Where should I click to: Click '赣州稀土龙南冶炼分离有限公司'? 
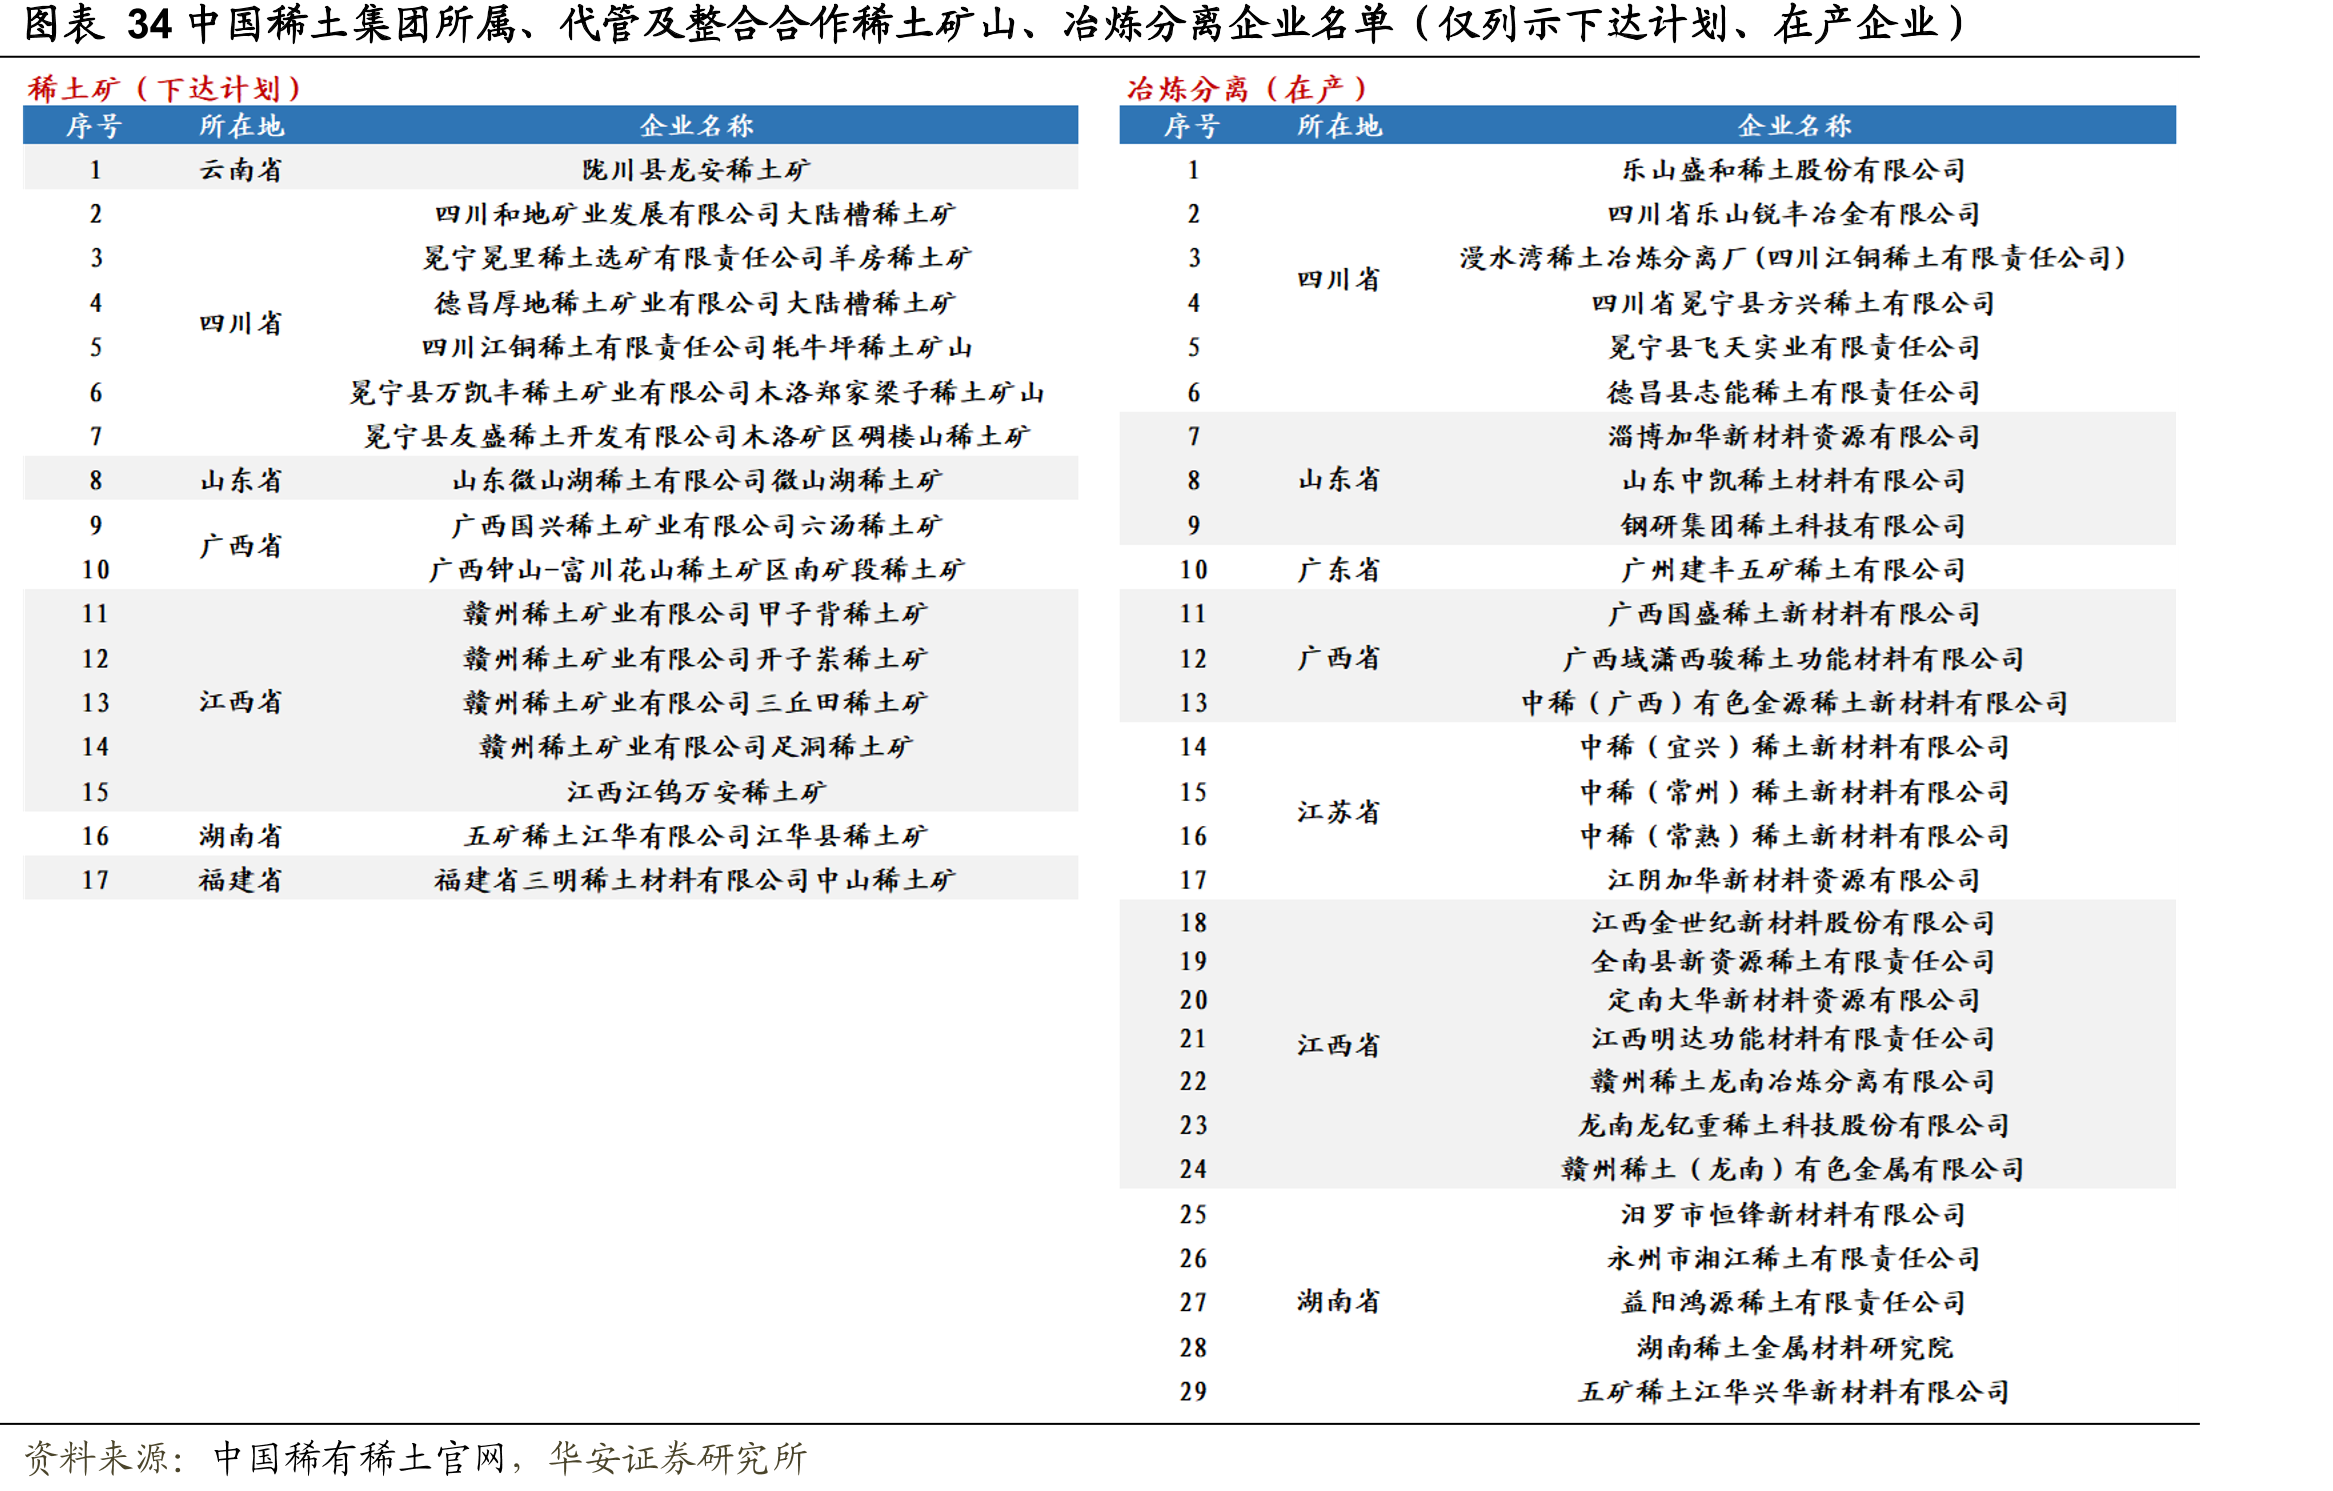pos(1794,1081)
